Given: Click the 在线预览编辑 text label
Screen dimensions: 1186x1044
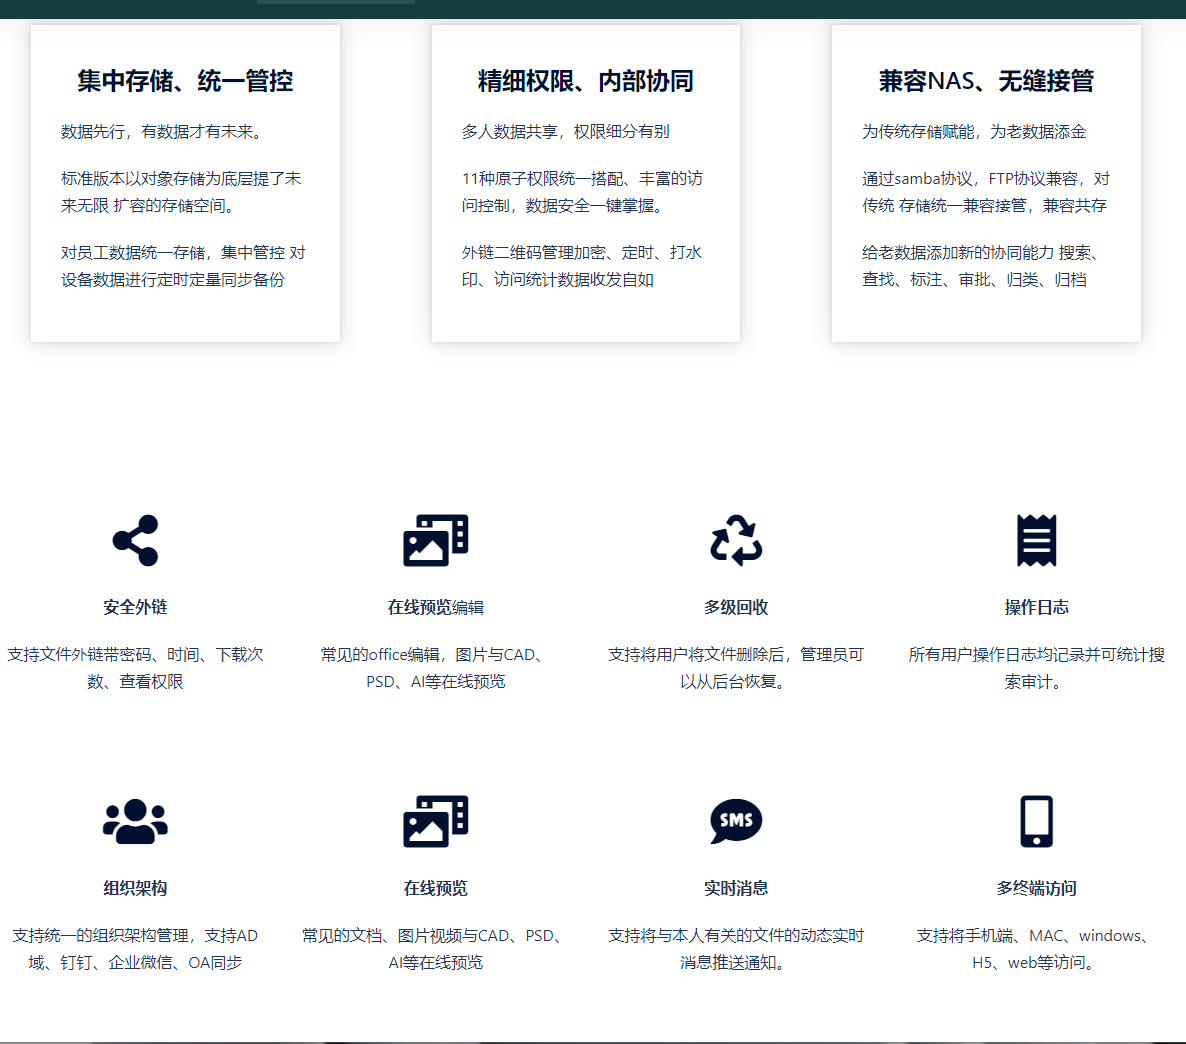Looking at the screenshot, I should click(437, 604).
